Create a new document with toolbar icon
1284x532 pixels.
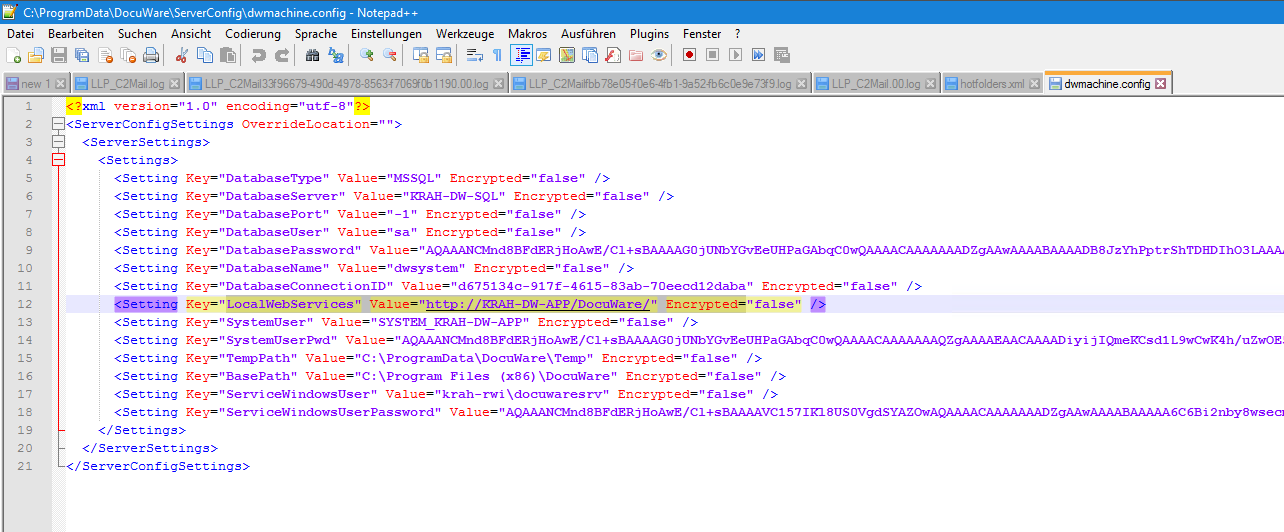pos(13,55)
